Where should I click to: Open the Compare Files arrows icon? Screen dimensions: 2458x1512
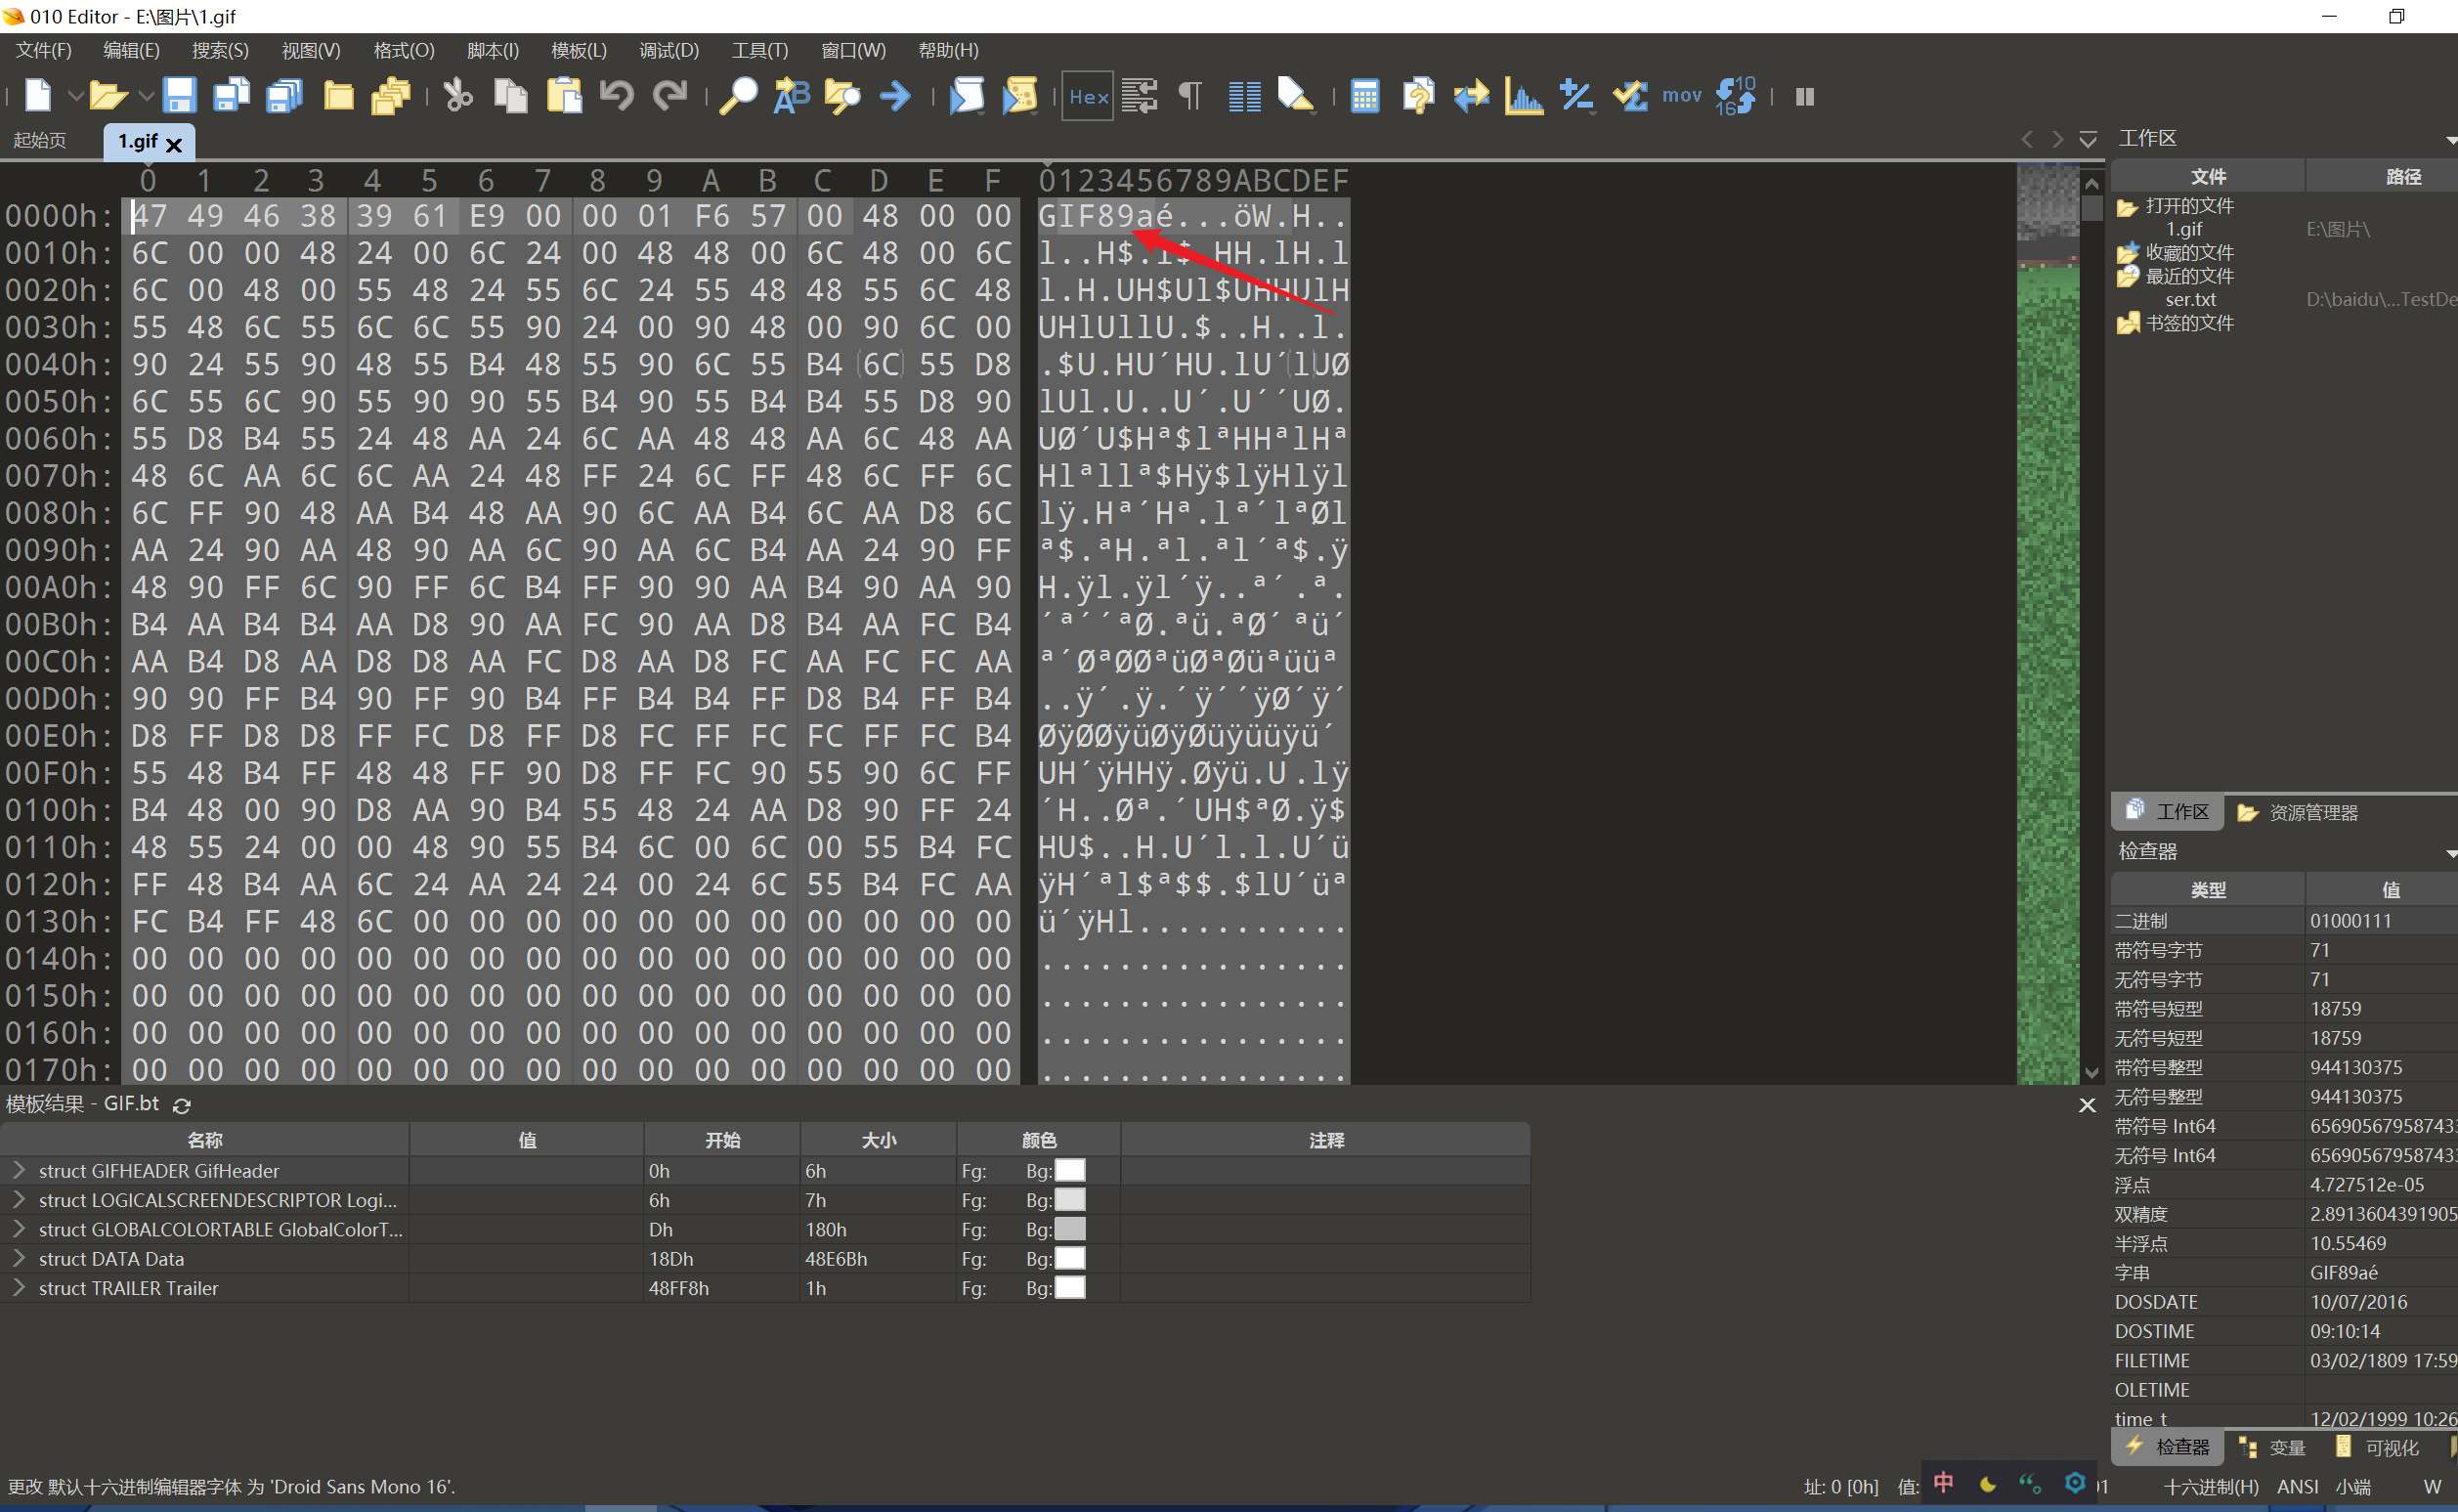(1471, 96)
